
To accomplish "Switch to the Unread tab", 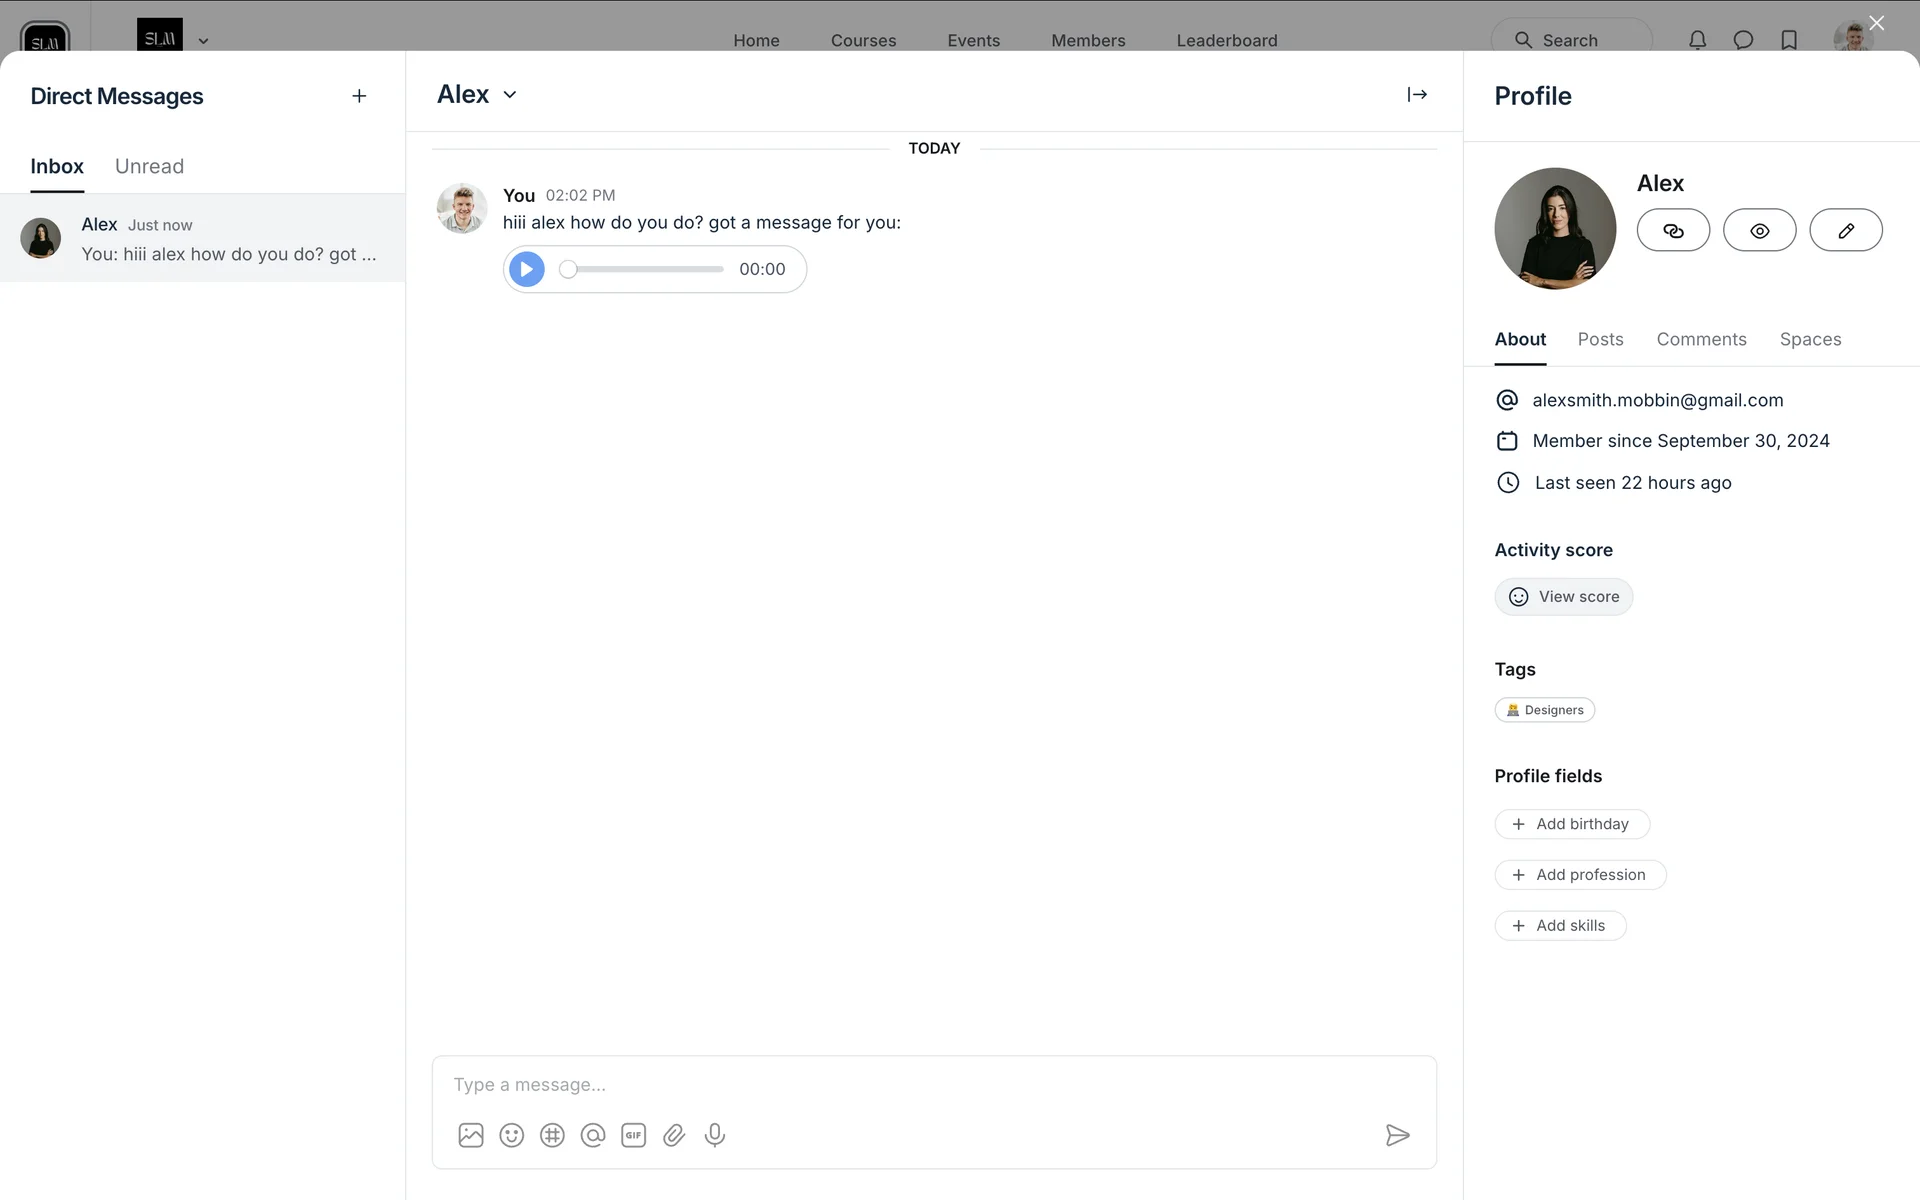I will [x=149, y=166].
